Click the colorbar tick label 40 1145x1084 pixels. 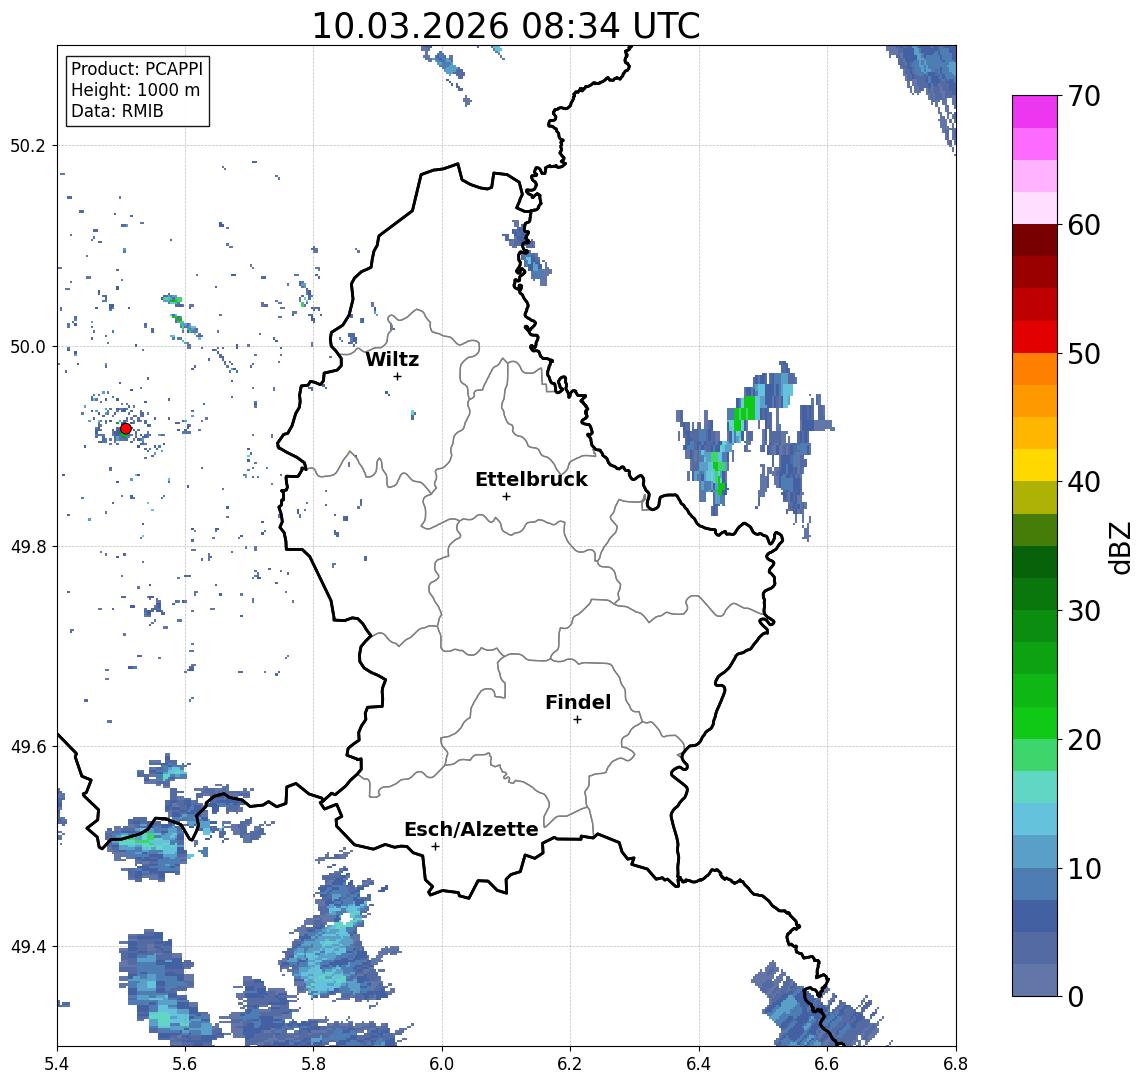click(x=1084, y=482)
